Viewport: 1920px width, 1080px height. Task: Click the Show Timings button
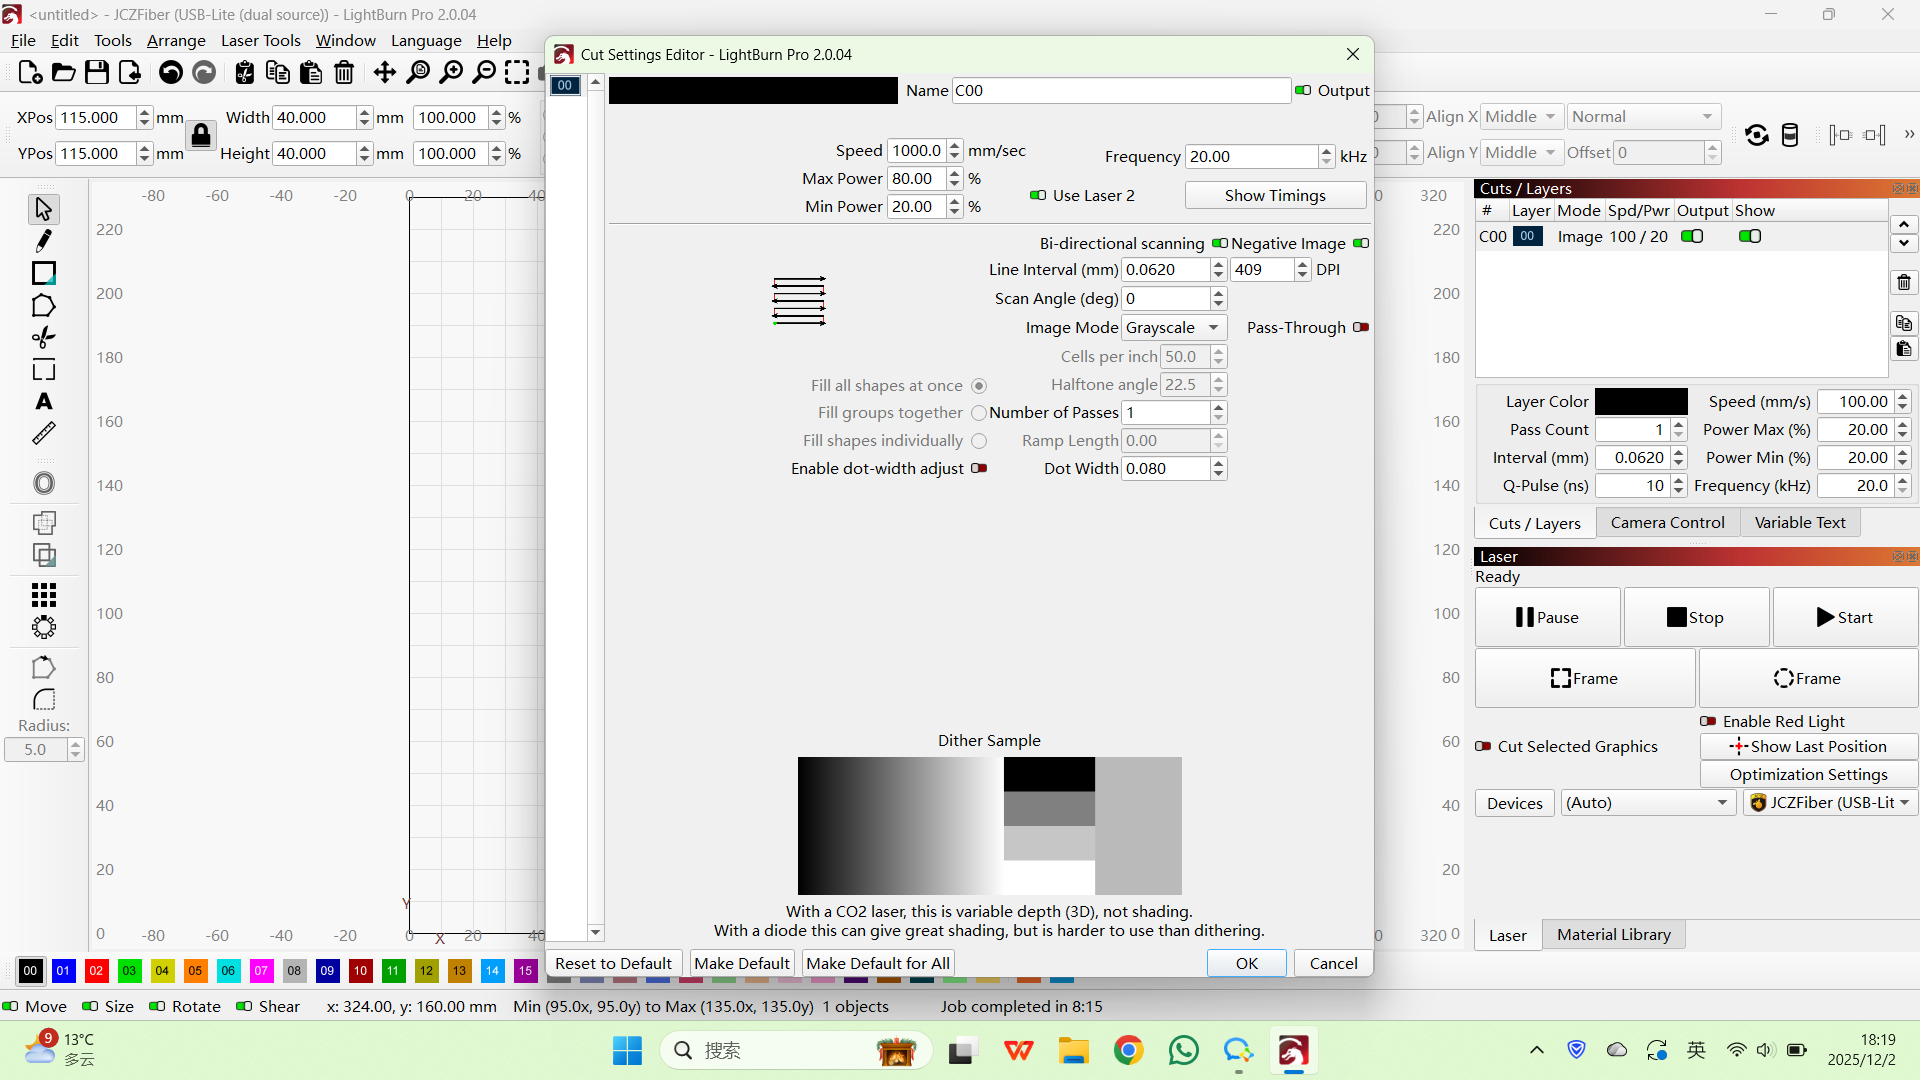1274,195
